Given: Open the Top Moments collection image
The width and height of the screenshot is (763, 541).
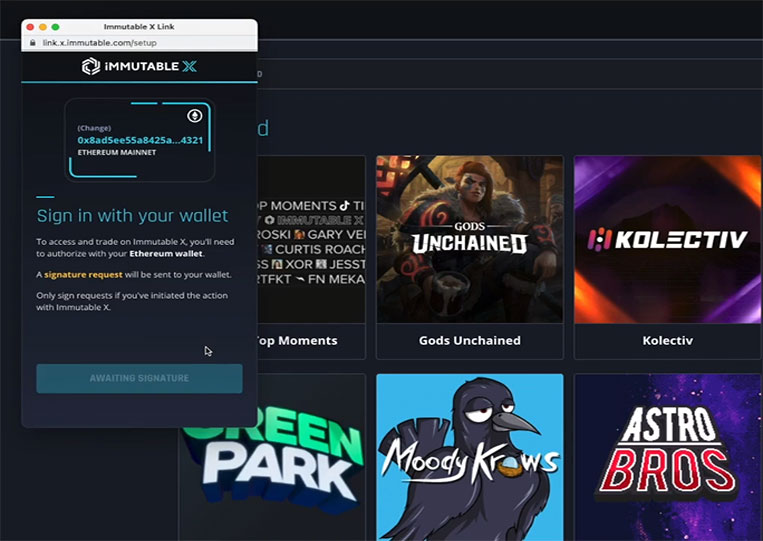Looking at the screenshot, I should pos(311,239).
